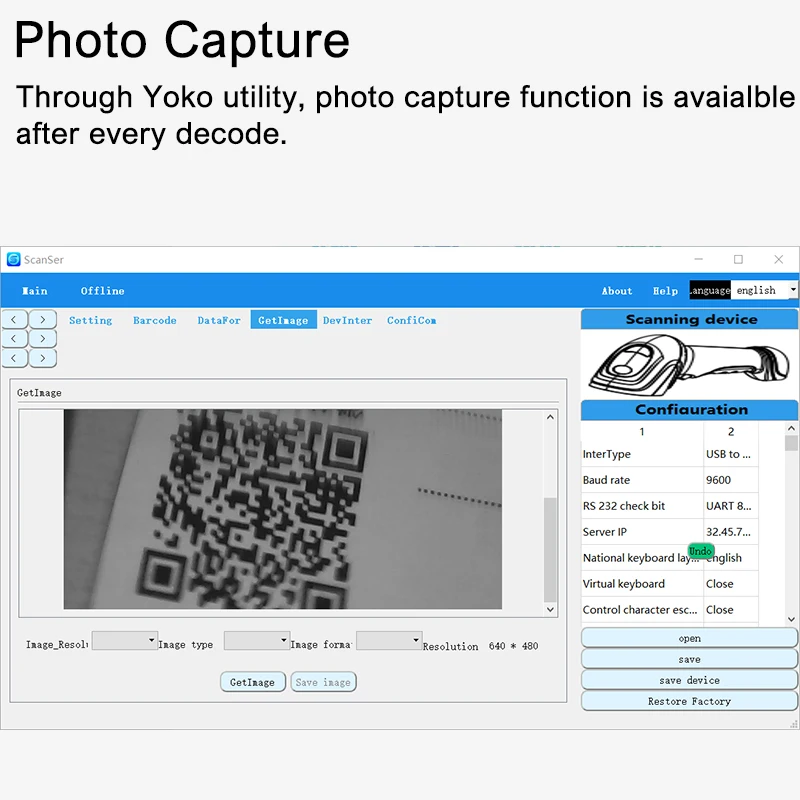This screenshot has height=800, width=800.
Task: Minimize the ScanSer window
Action: pyautogui.click(x=698, y=259)
